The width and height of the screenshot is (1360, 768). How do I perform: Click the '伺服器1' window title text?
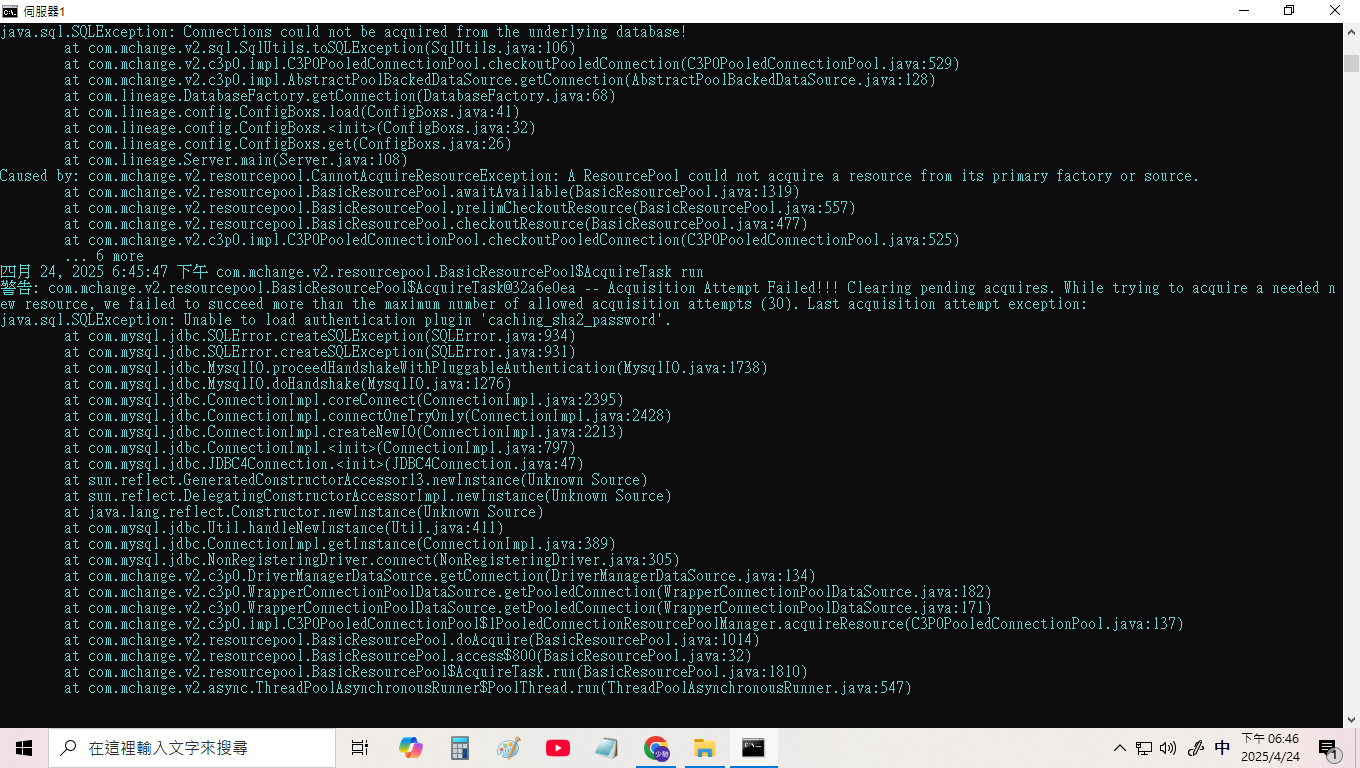pos(44,11)
